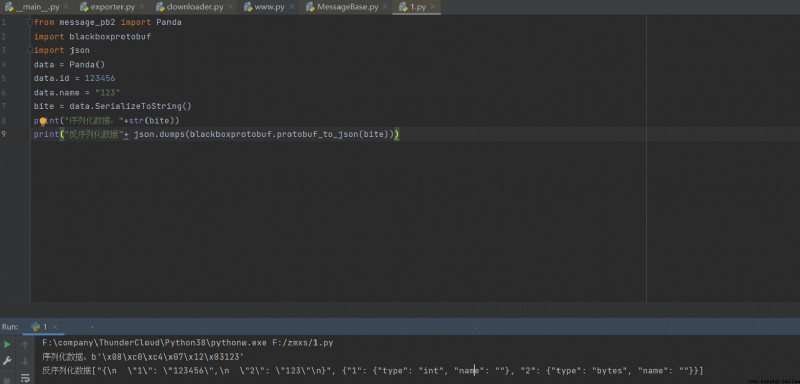Open the downloader.py editor tab
The width and height of the screenshot is (800, 384).
click(195, 7)
